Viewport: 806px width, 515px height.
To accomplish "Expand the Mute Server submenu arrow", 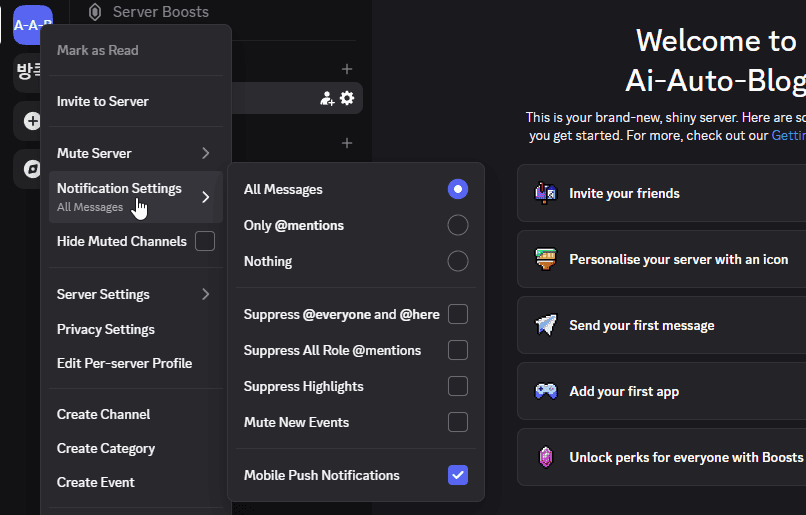I will pos(206,153).
